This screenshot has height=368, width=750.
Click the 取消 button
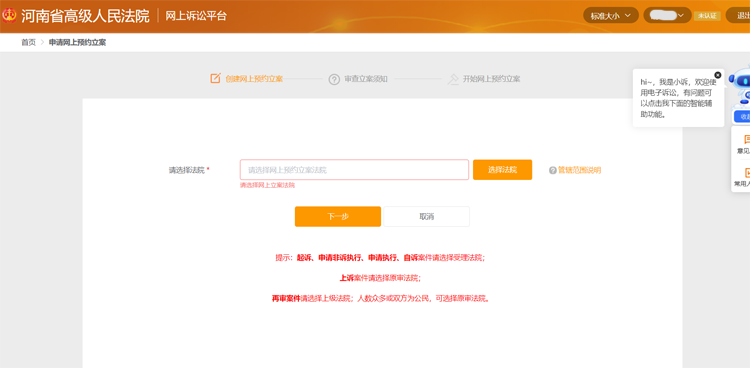coord(427,216)
